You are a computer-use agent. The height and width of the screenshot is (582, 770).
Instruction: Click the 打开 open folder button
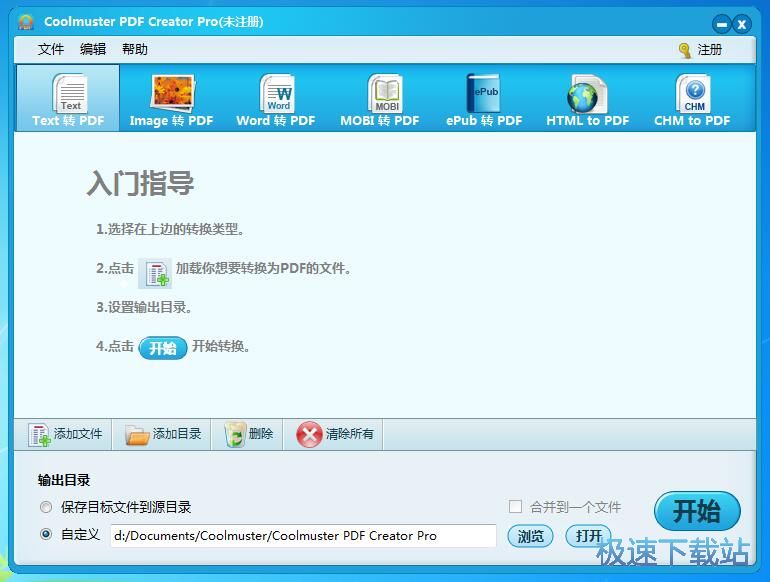point(588,536)
